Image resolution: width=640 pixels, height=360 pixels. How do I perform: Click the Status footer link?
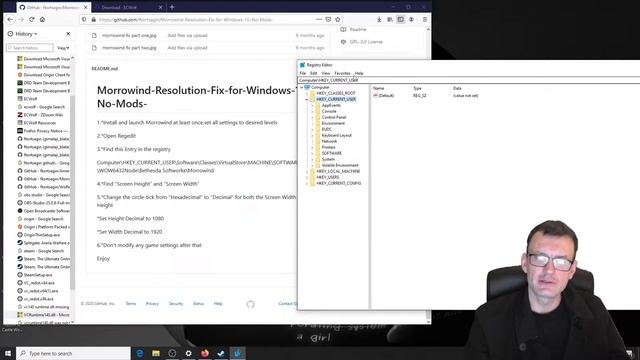point(198,304)
